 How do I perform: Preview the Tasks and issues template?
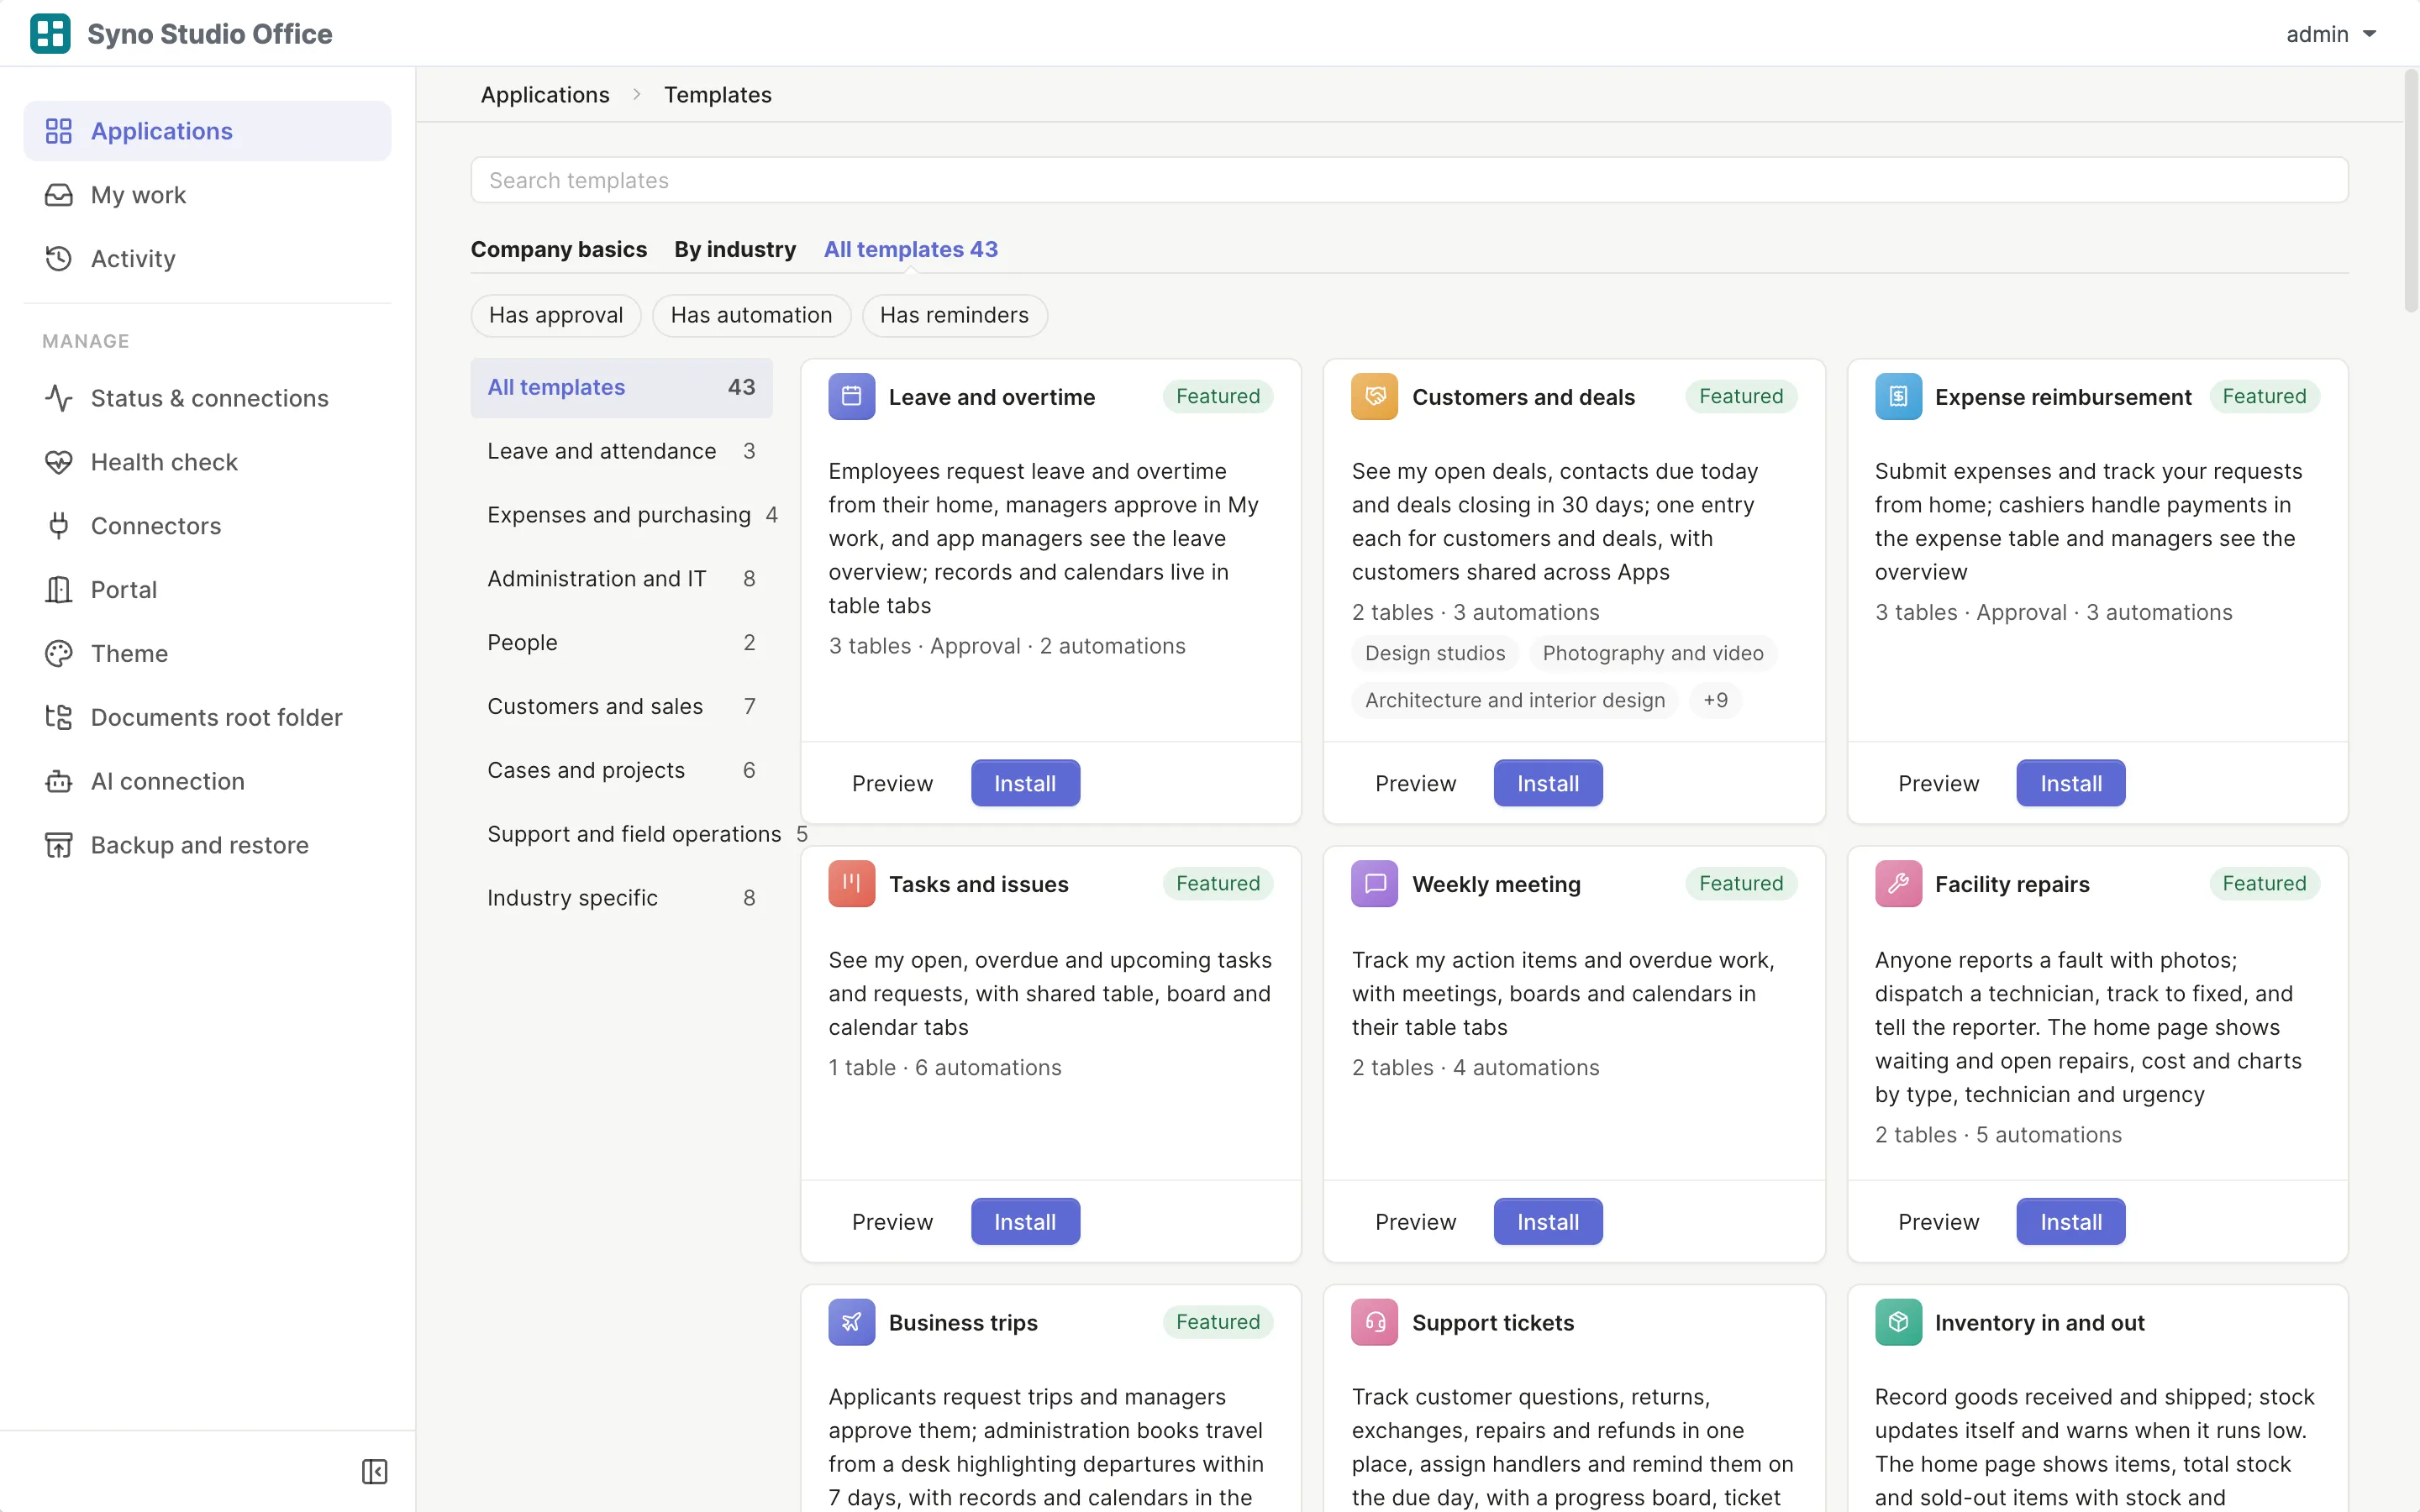pyautogui.click(x=892, y=1221)
